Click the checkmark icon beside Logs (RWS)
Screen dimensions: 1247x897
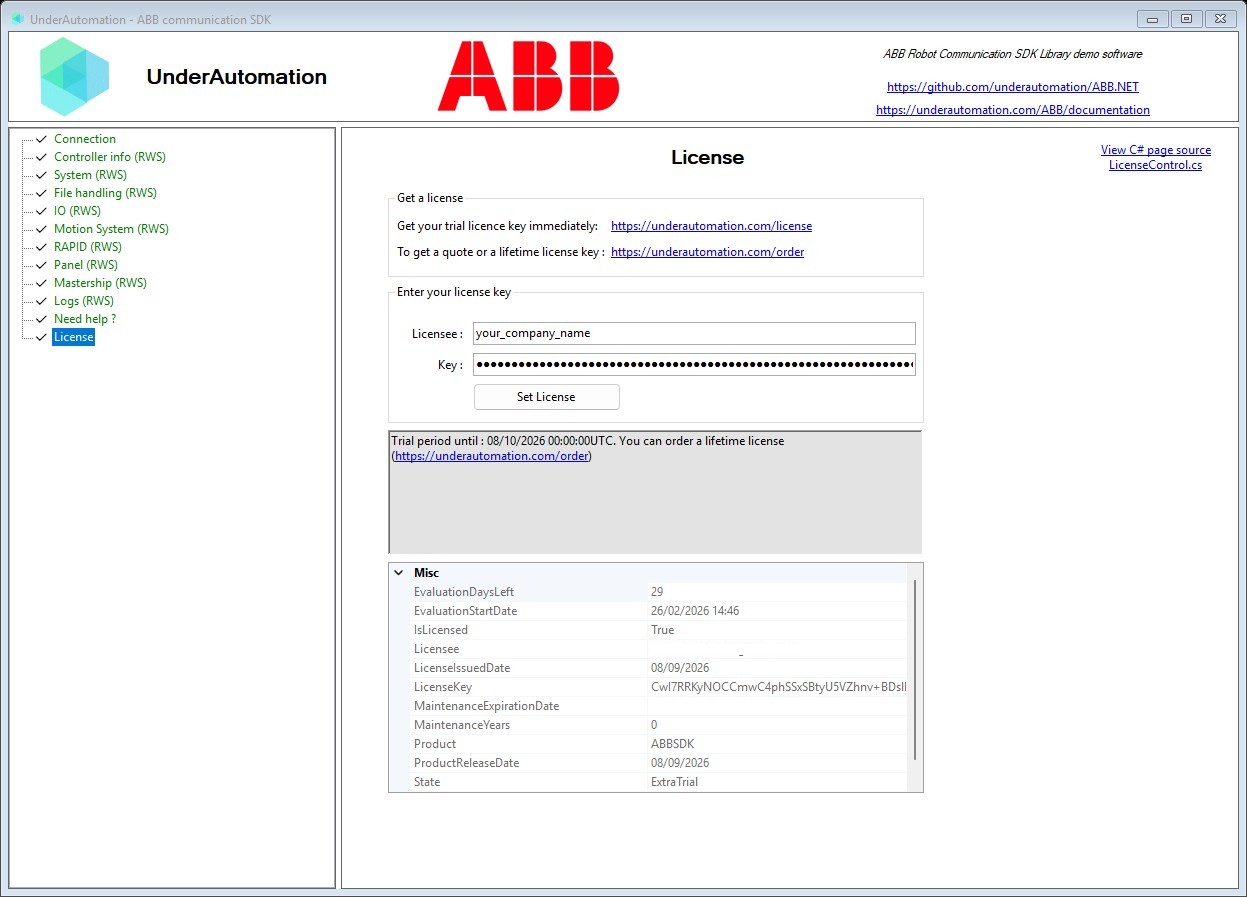[42, 301]
